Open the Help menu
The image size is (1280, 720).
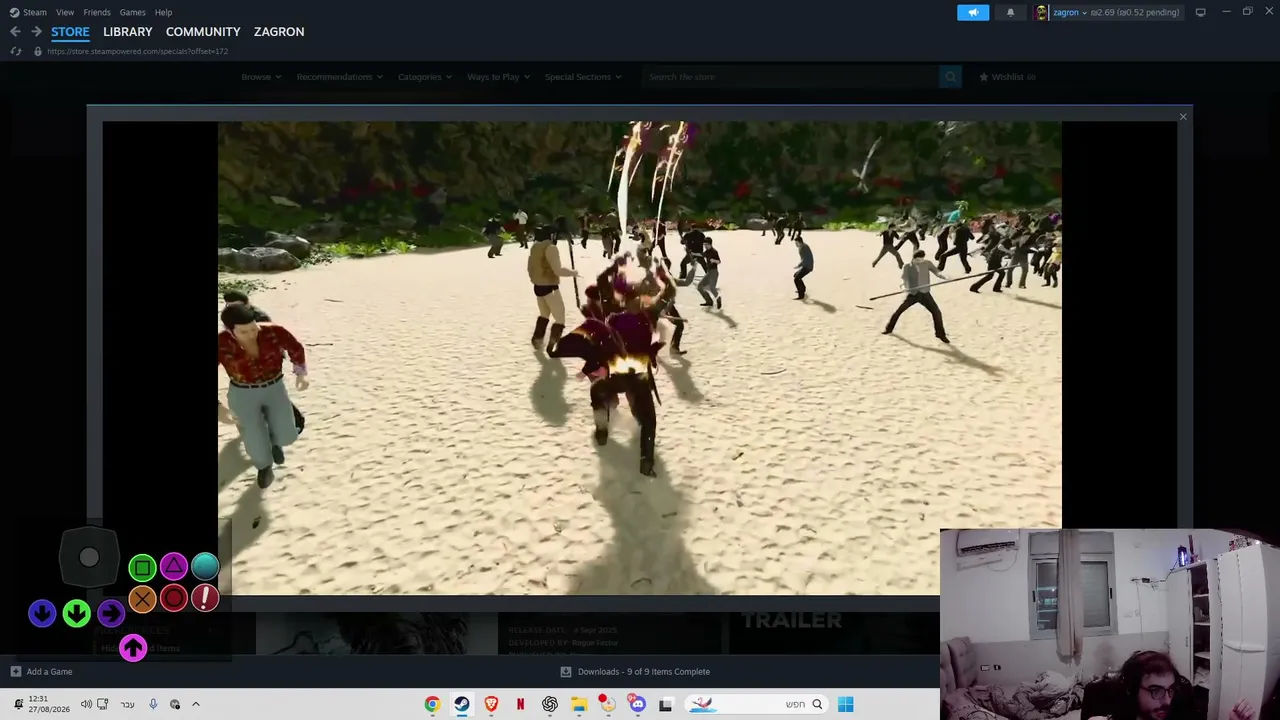click(x=163, y=12)
